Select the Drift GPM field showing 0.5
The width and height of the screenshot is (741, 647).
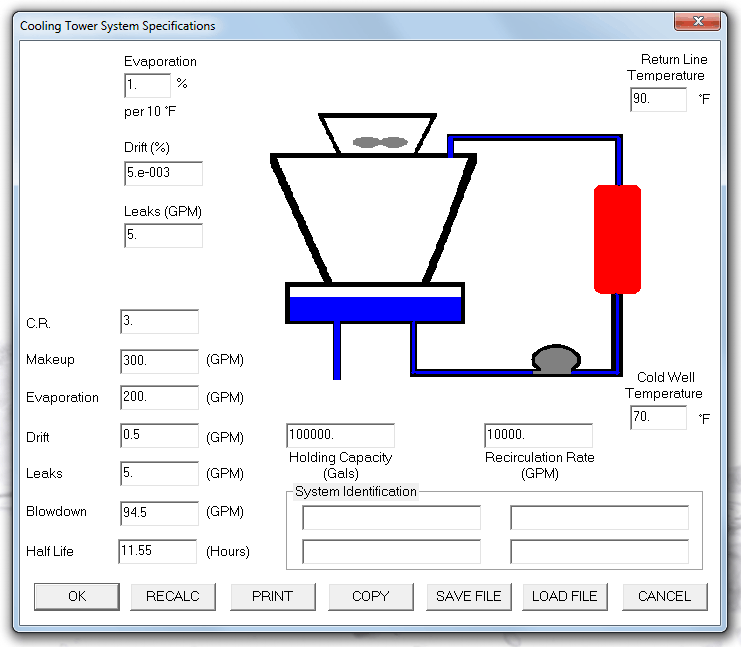[x=160, y=435]
